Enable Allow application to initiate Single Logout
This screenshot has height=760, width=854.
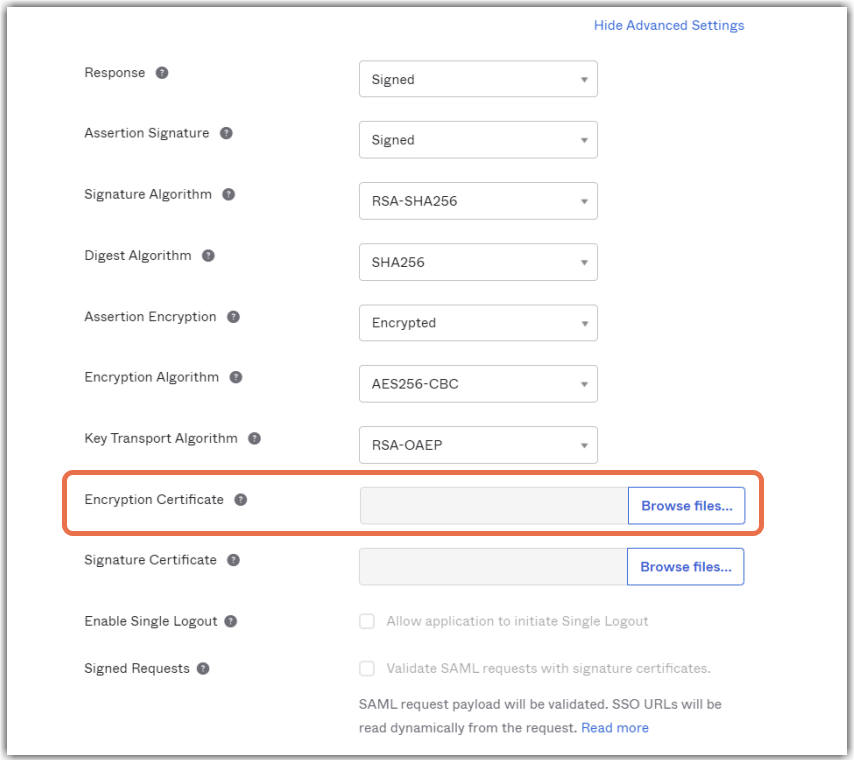[x=367, y=622]
